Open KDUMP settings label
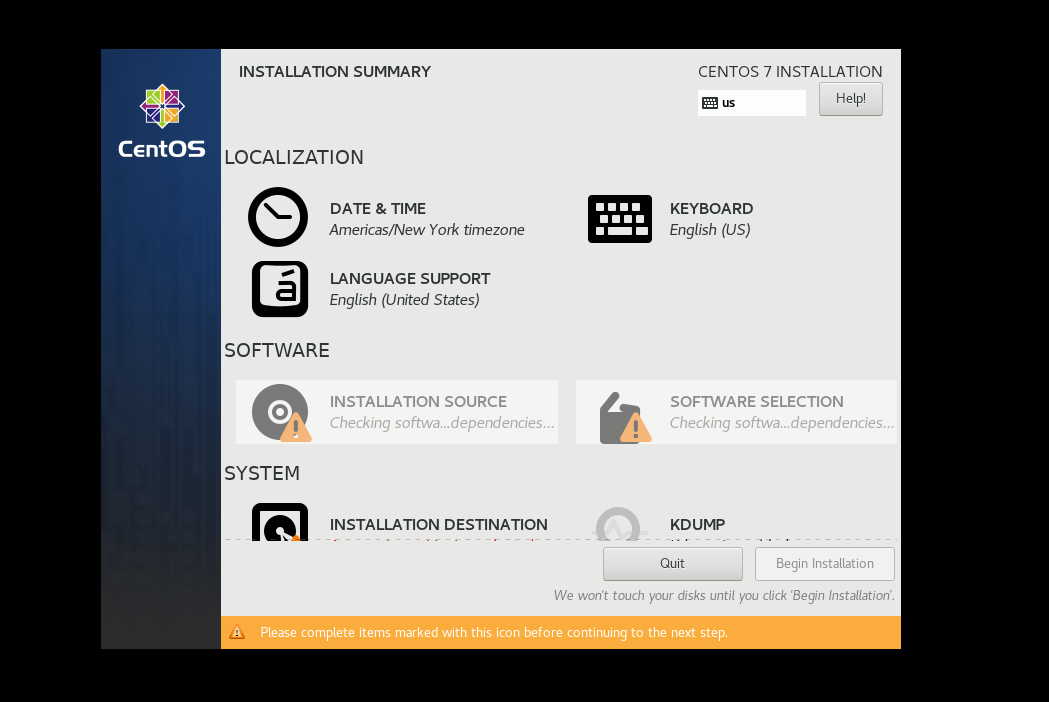This screenshot has height=702, width=1049. [697, 525]
